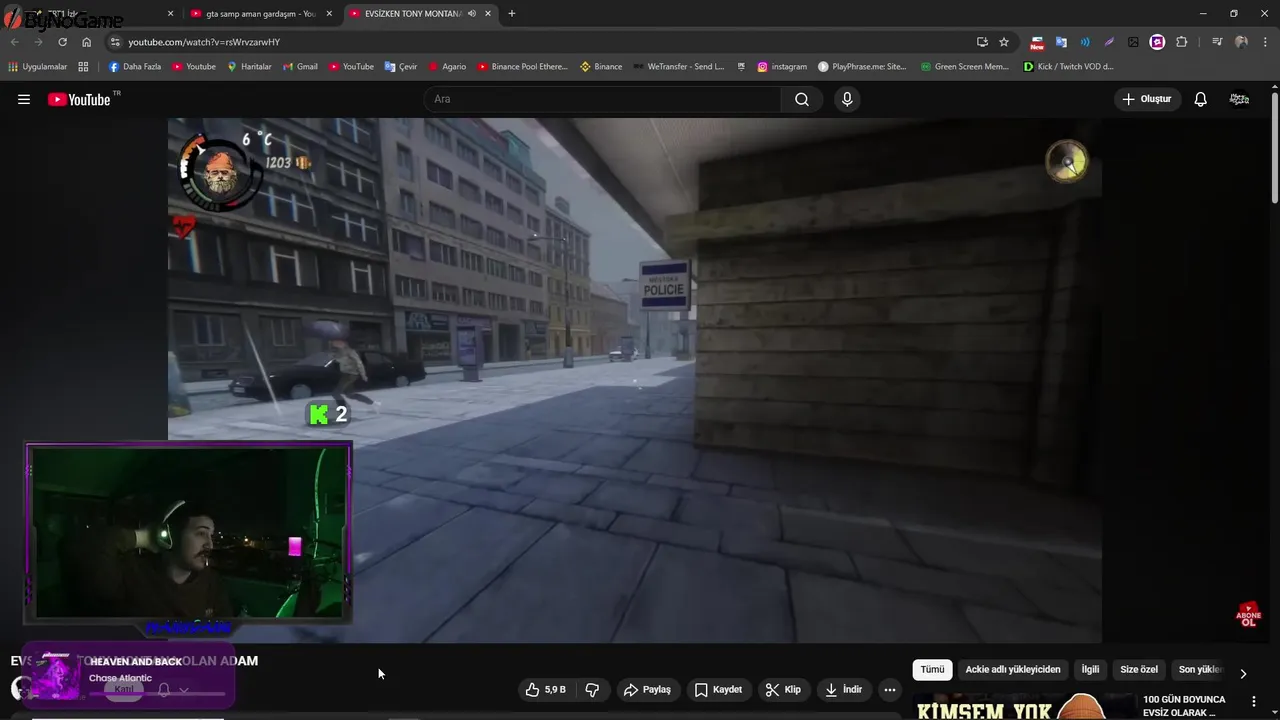Open WeTransfer bookmark

679,67
